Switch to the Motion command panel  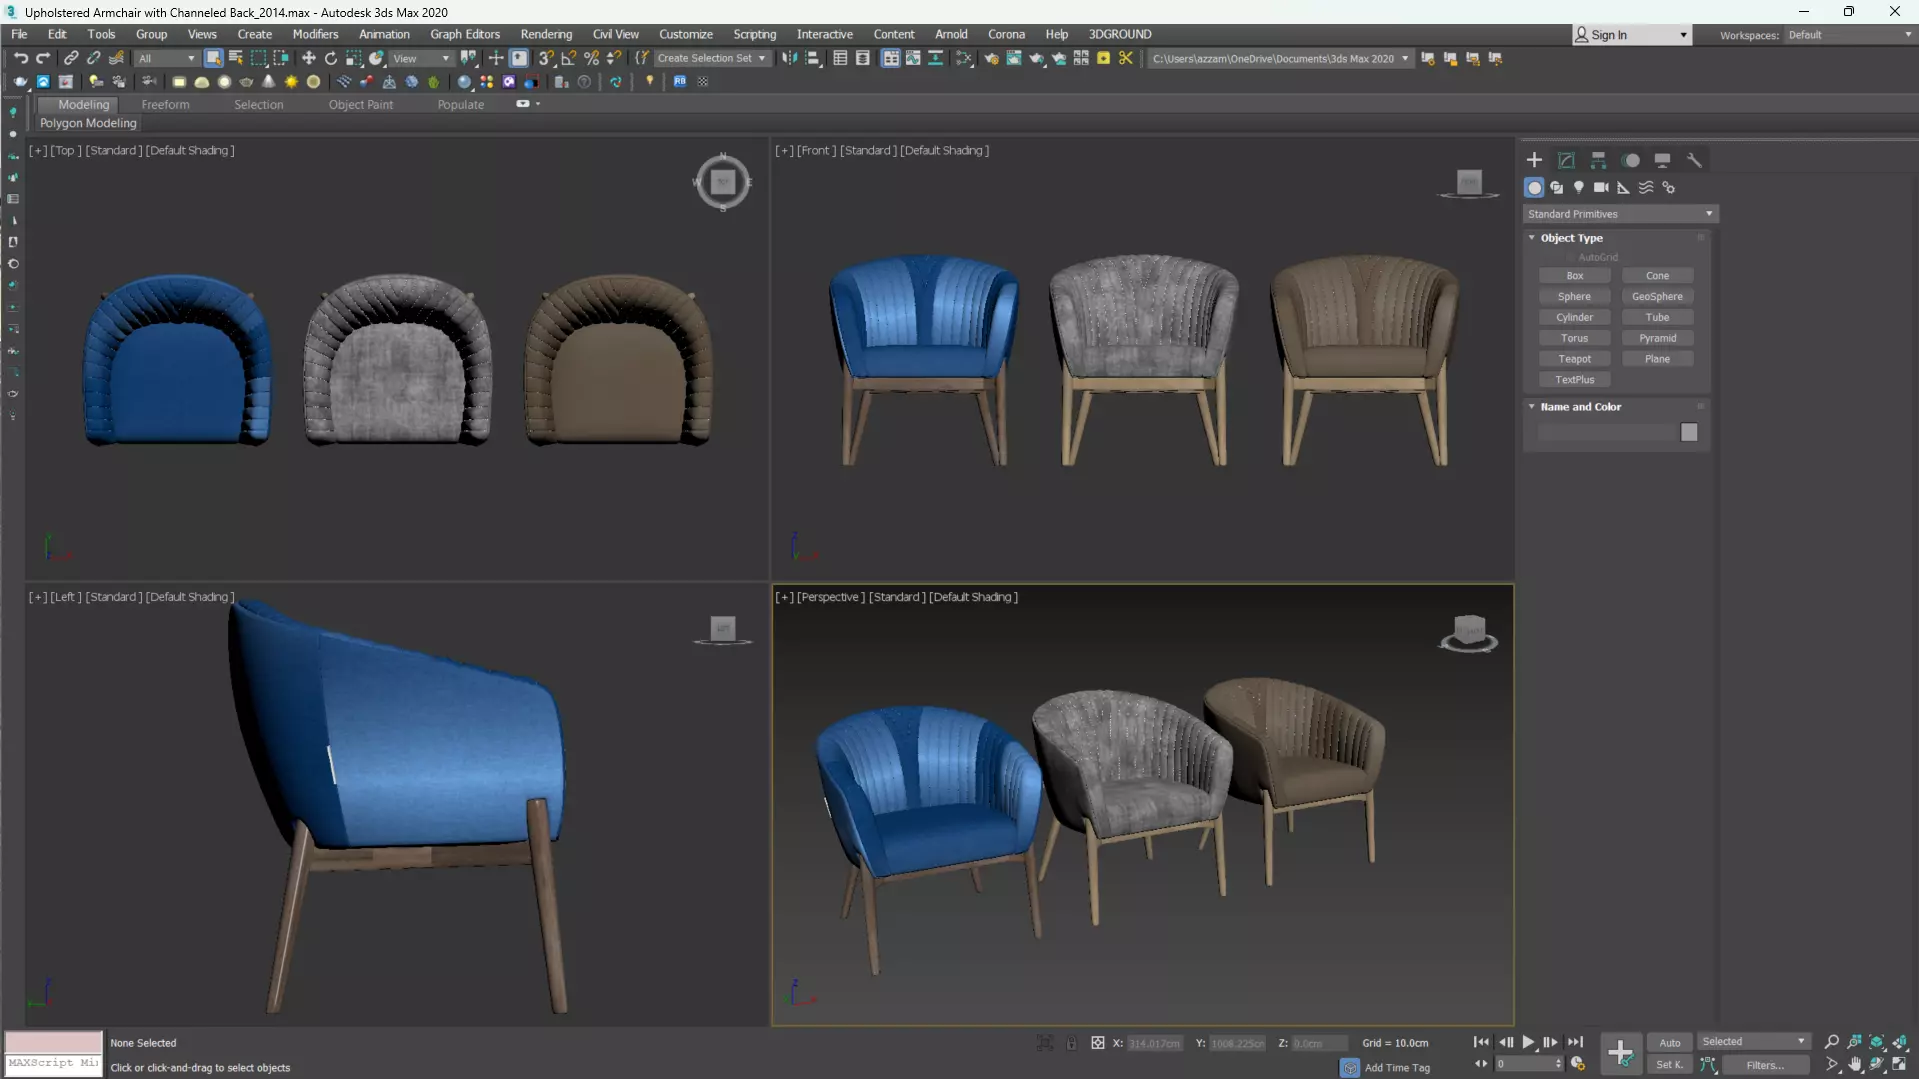point(1631,160)
